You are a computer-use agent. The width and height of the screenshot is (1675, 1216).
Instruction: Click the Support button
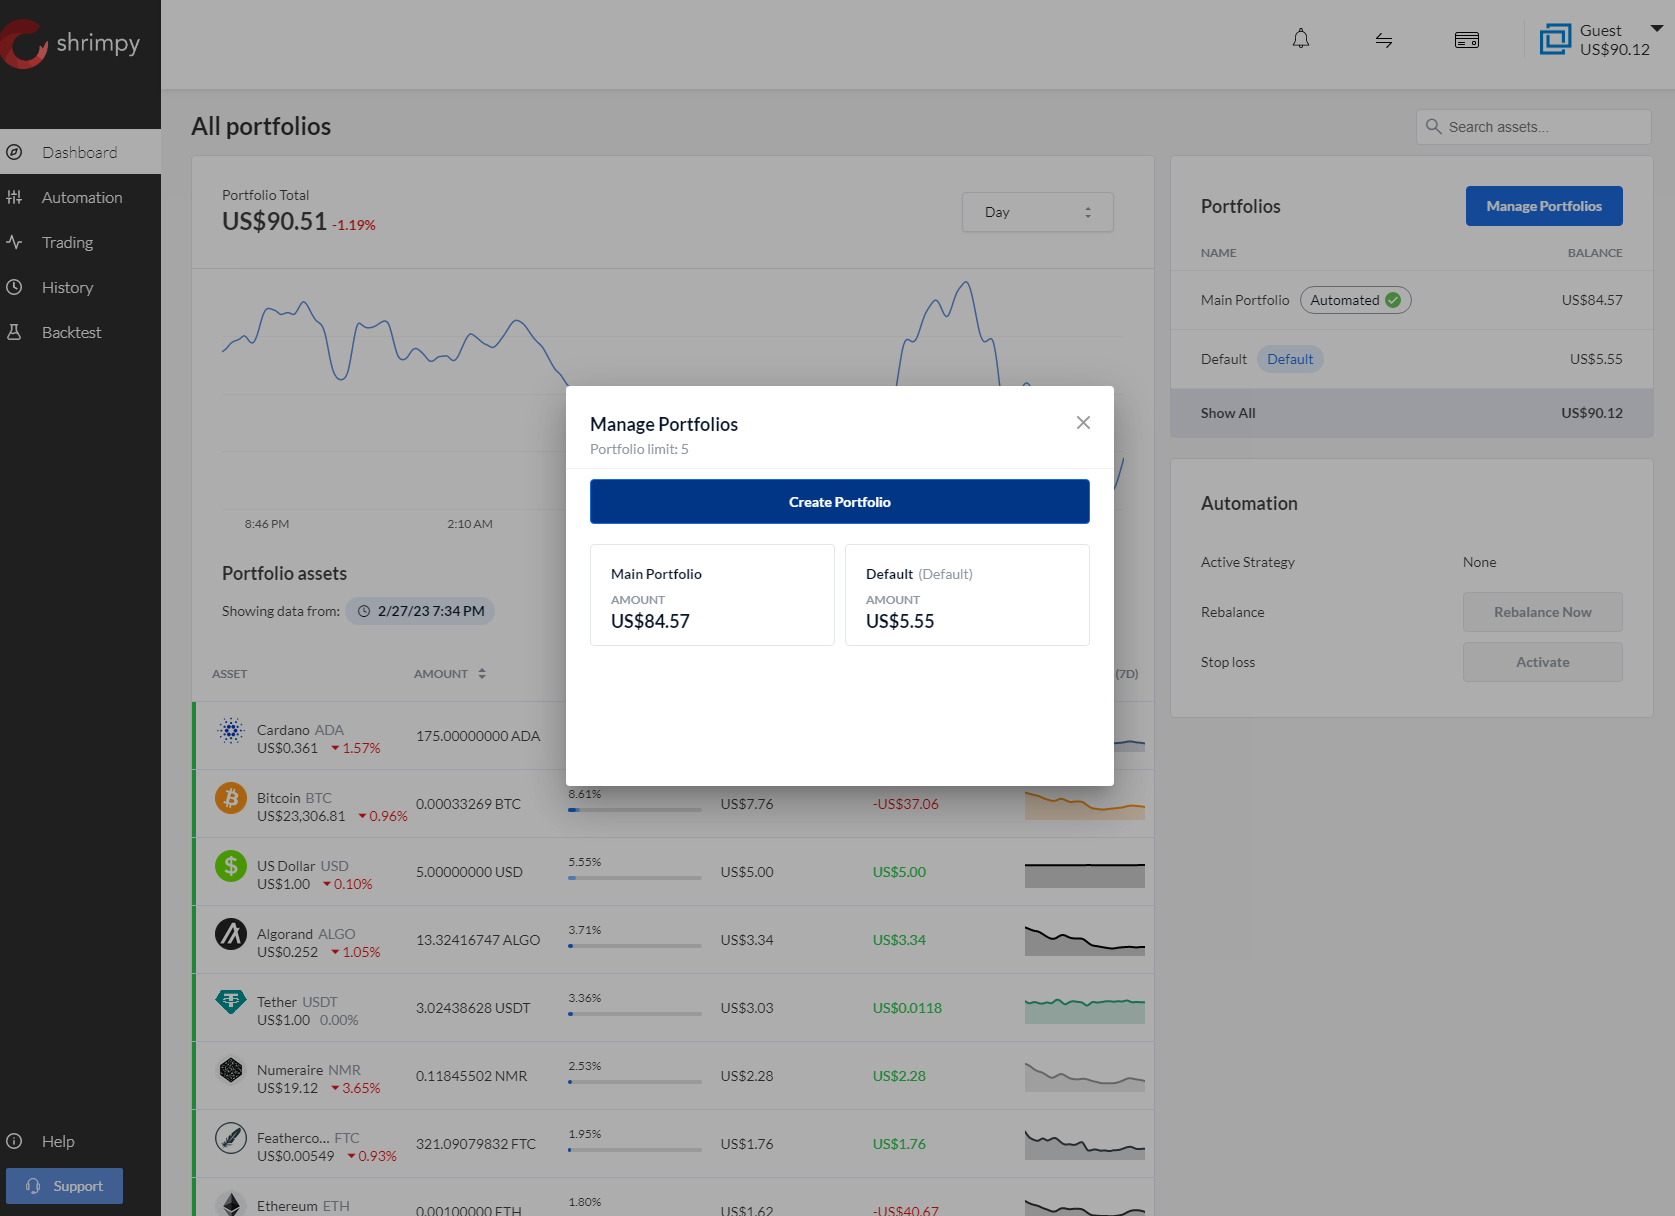(x=64, y=1186)
